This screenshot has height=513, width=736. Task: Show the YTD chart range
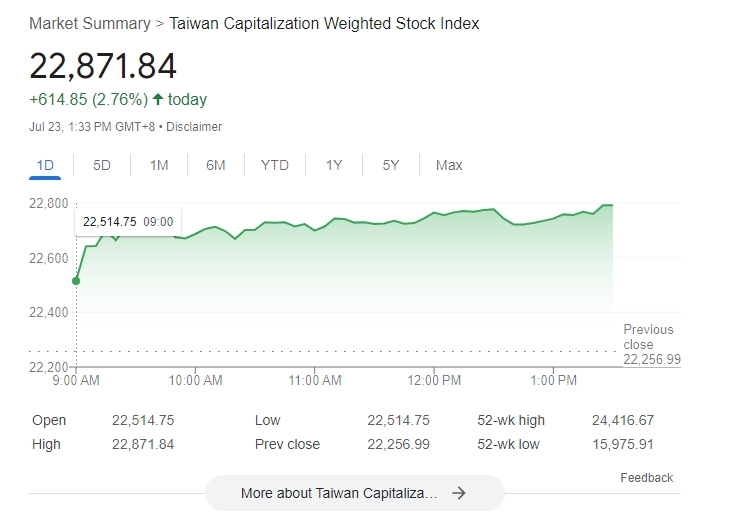coord(275,165)
